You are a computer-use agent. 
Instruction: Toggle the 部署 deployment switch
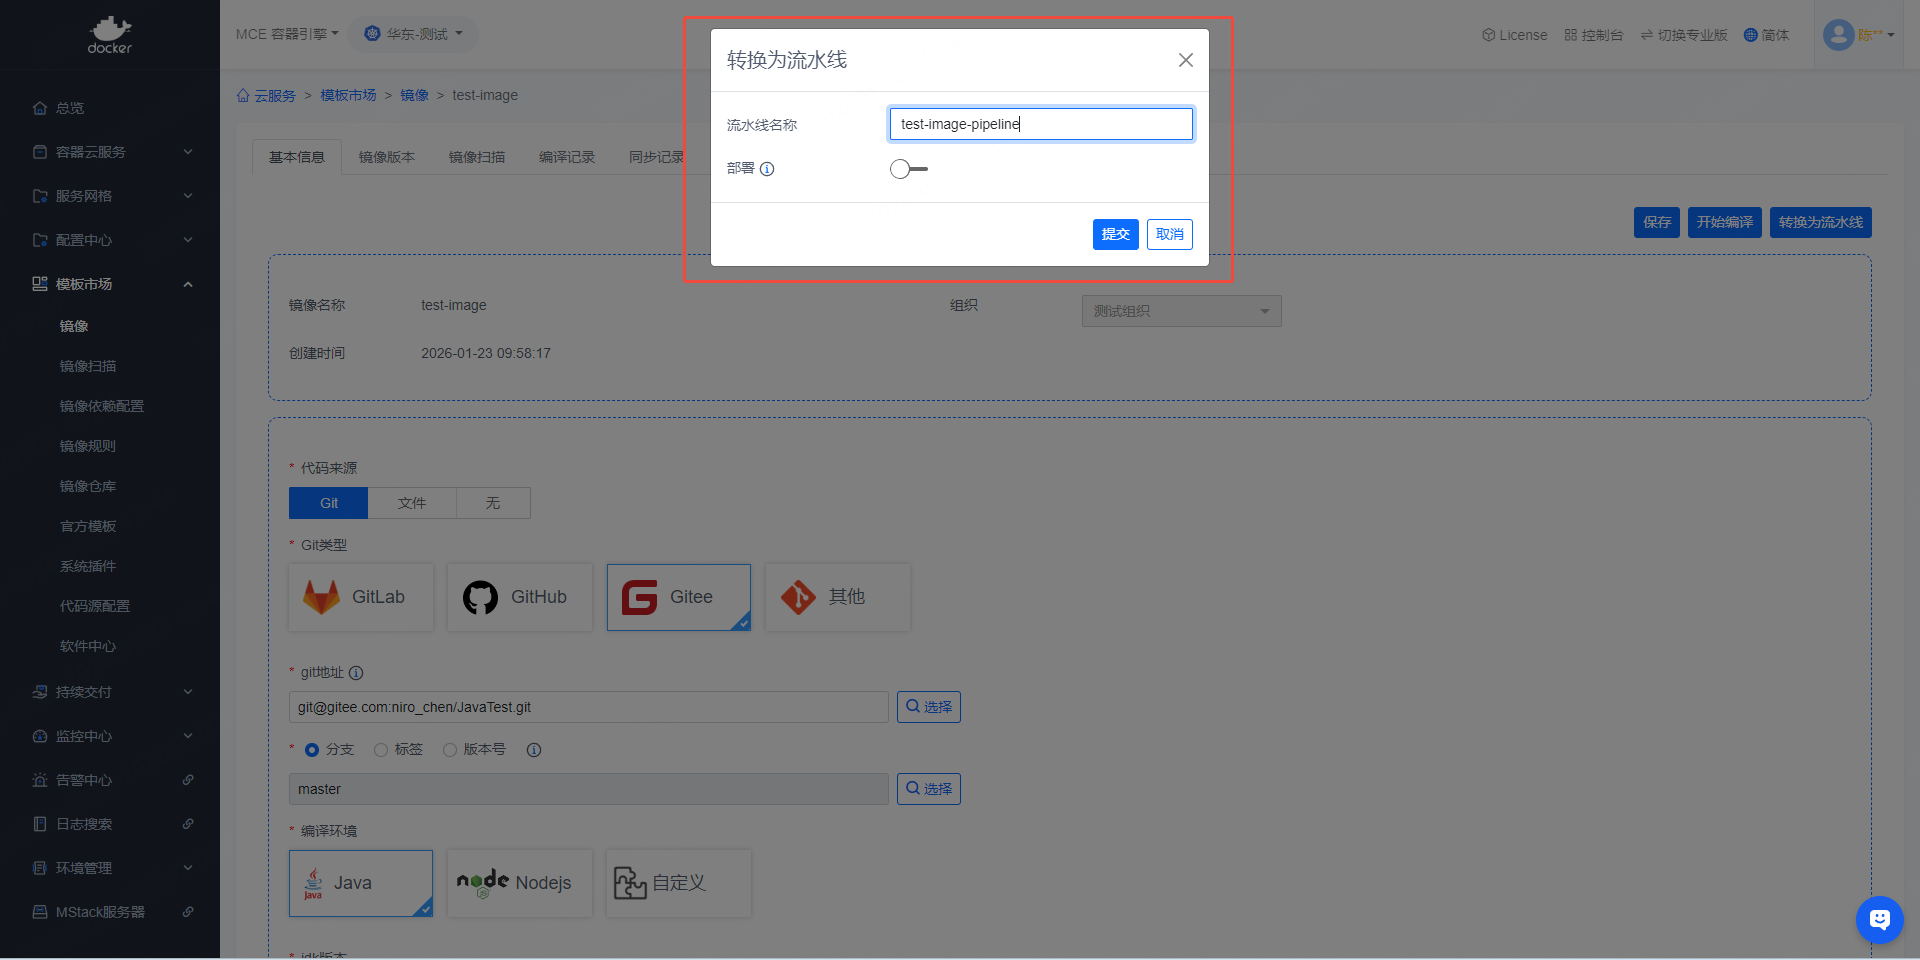click(908, 169)
